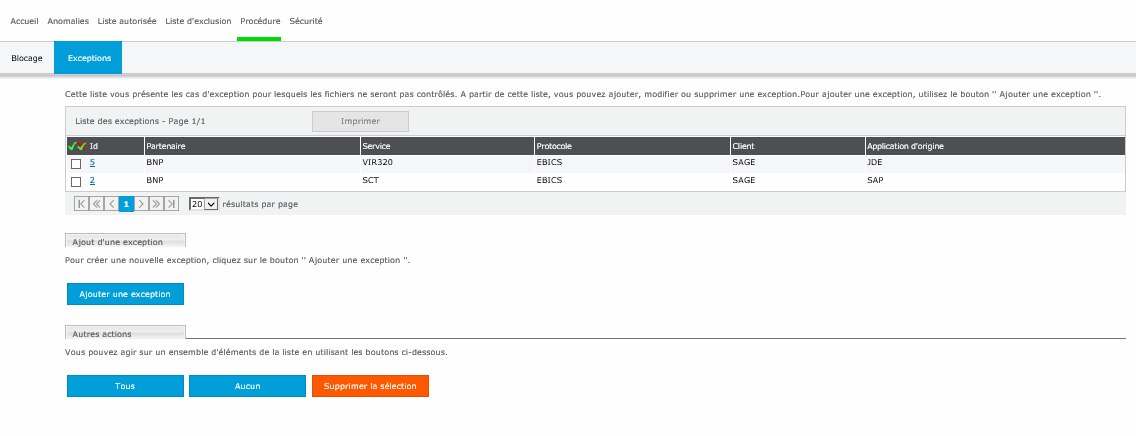Screen dimensions: 1136x436
Task: Click the double-left rewind pagination arrow
Action: coord(97,204)
